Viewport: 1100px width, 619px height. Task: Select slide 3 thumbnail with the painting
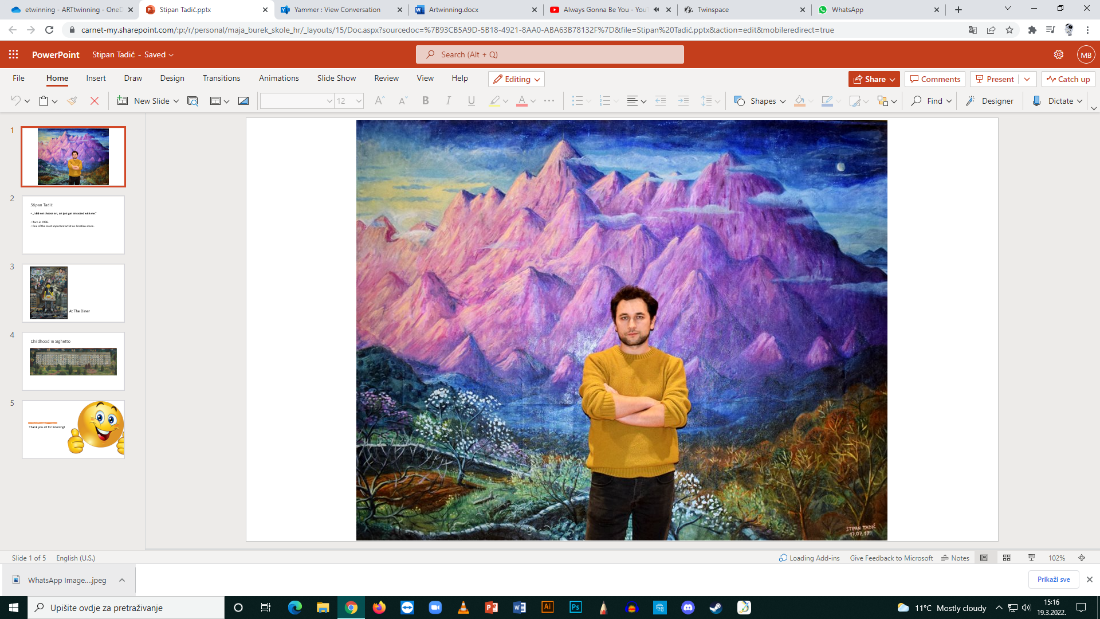(73, 293)
